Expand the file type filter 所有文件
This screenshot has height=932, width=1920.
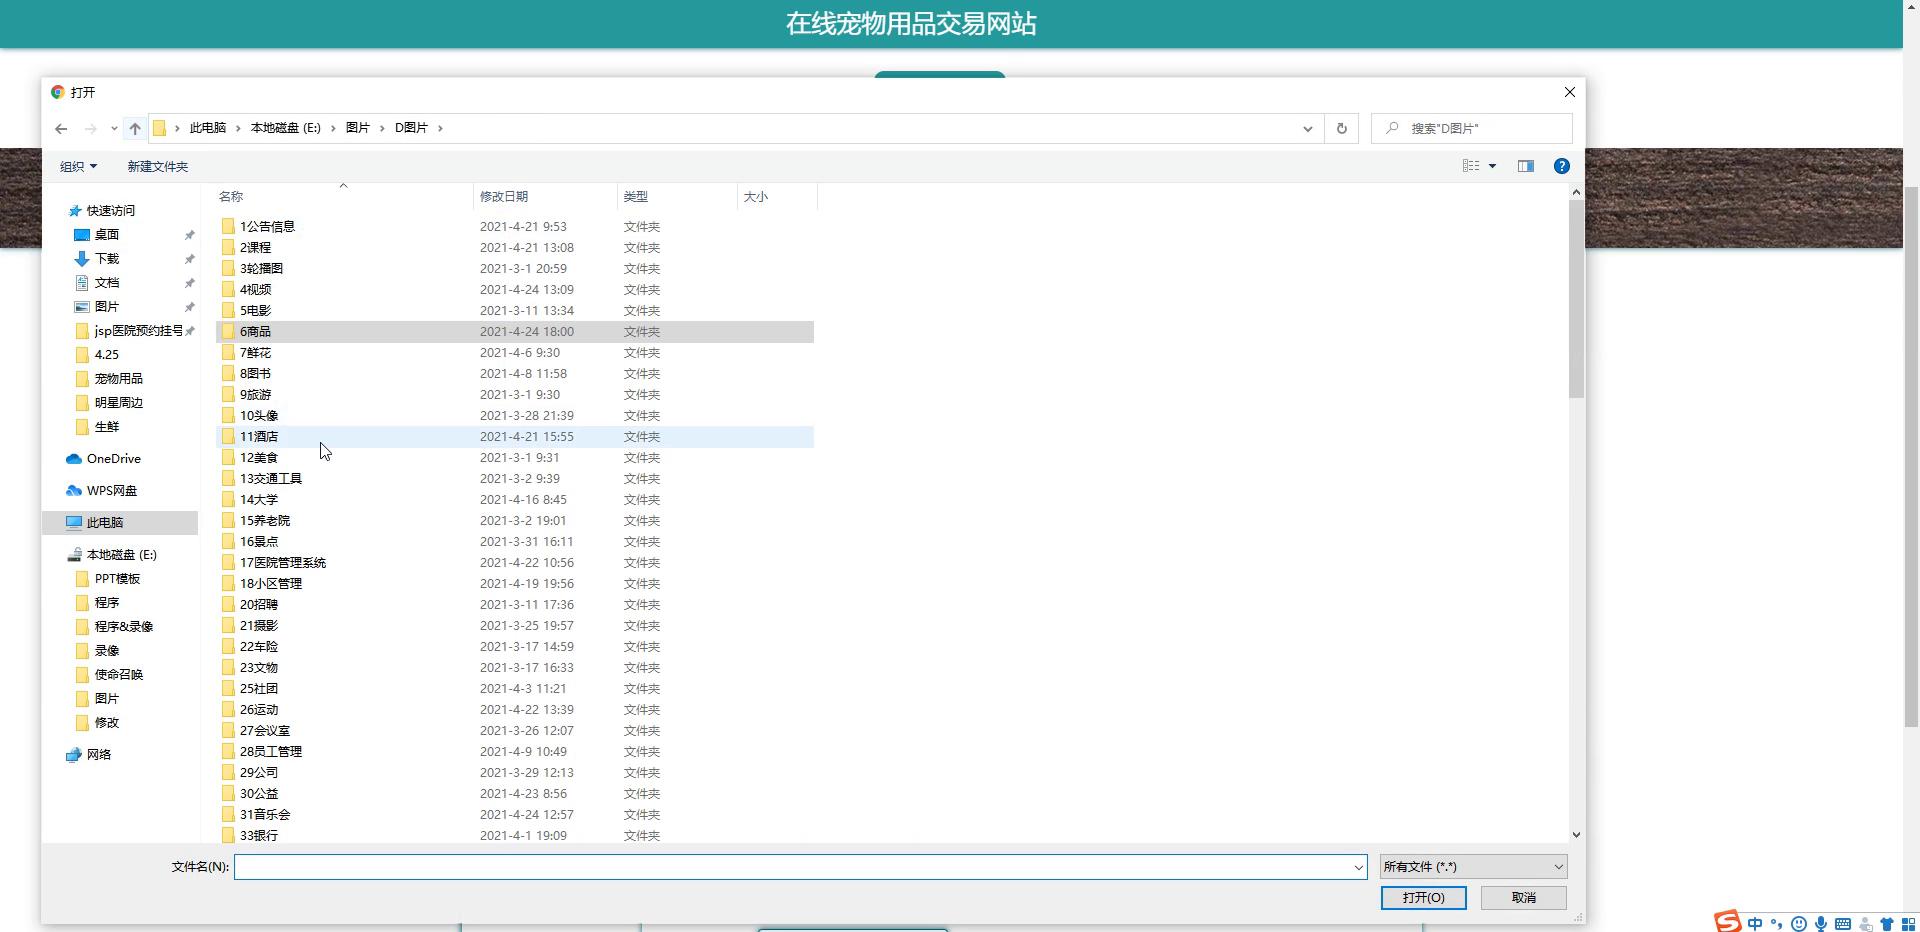(x=1472, y=867)
